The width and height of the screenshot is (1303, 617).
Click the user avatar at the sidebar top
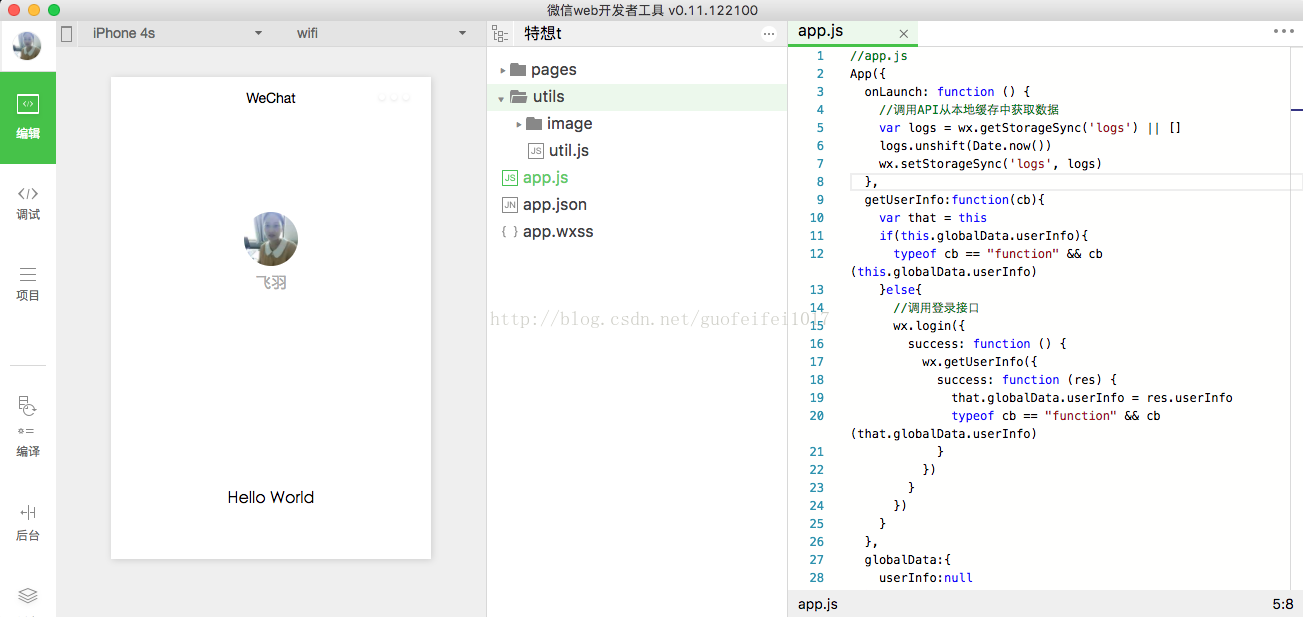tap(28, 46)
